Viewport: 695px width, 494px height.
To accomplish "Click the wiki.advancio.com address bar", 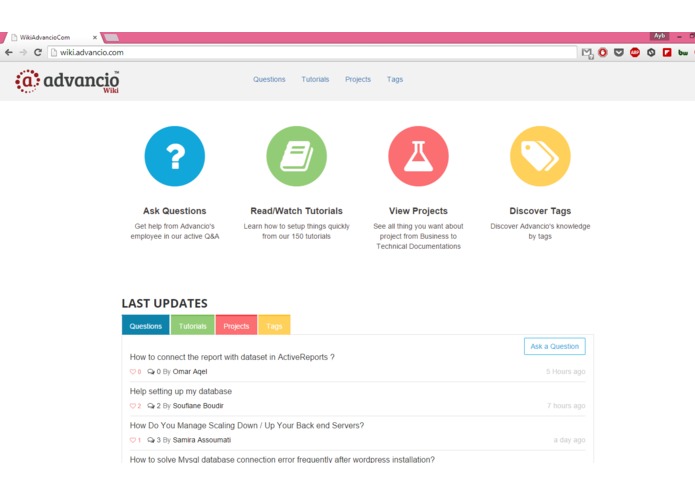I will (312, 52).
